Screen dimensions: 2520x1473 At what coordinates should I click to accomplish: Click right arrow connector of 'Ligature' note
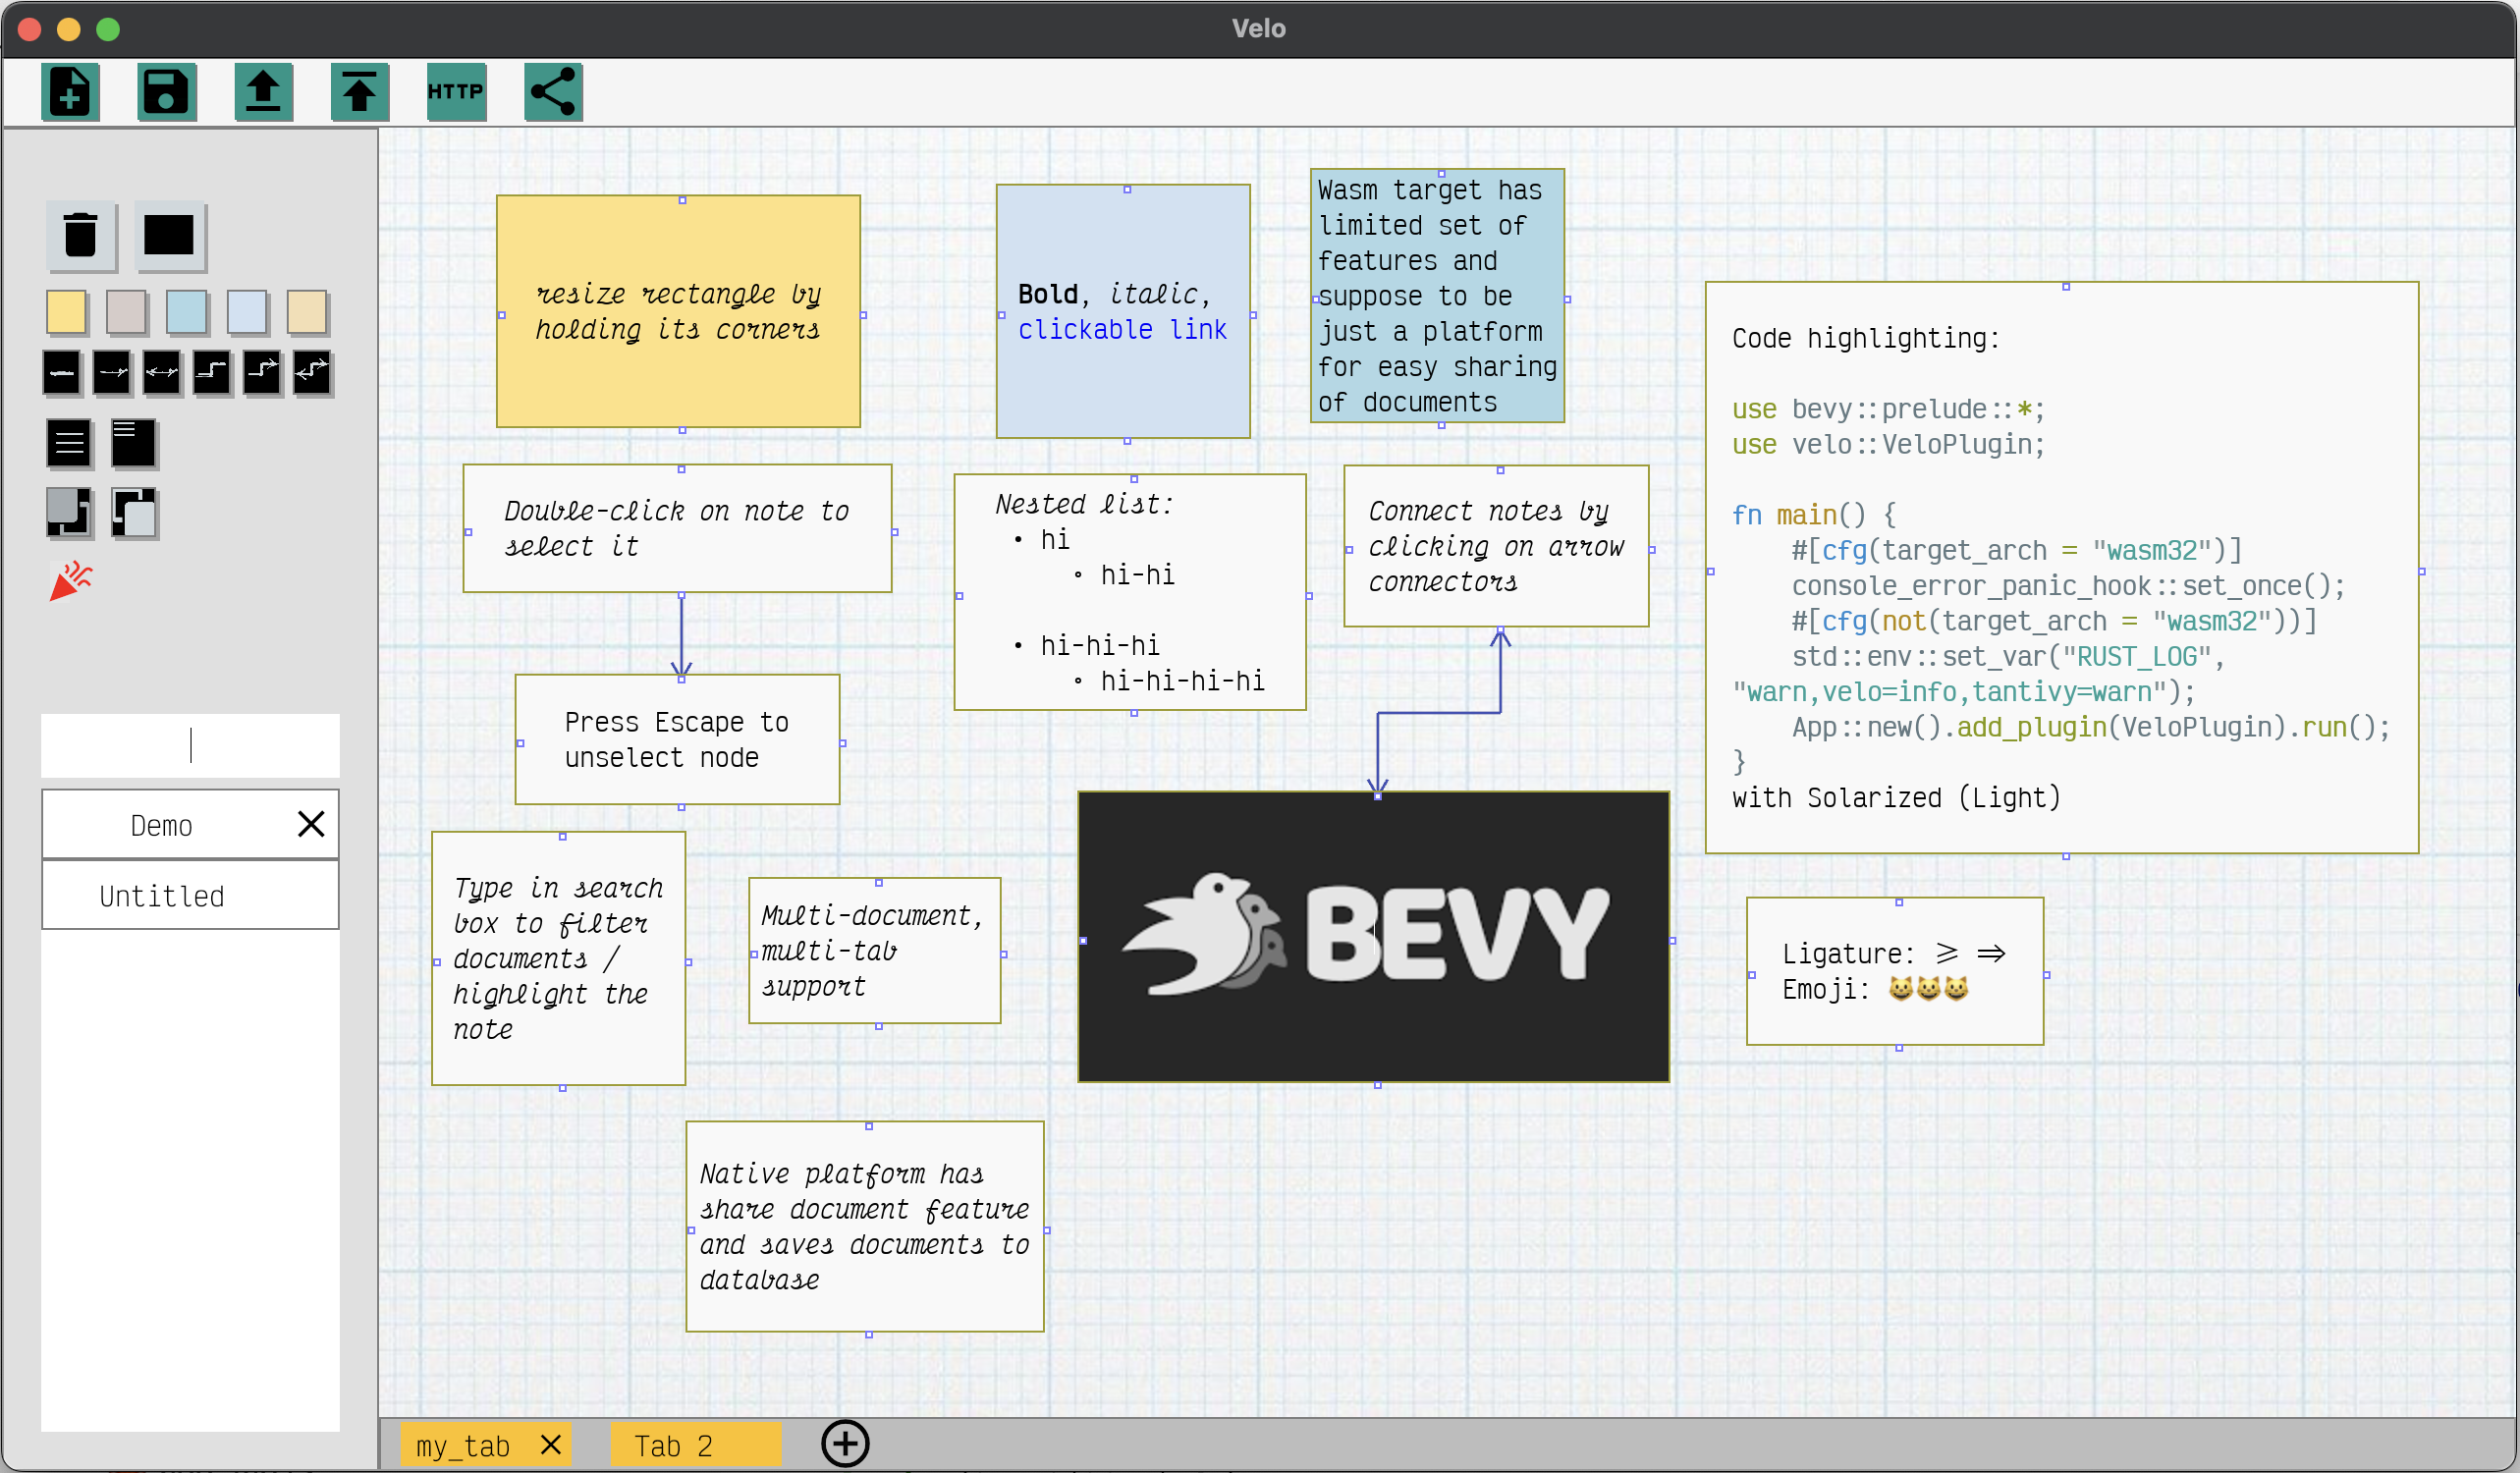coord(2047,975)
